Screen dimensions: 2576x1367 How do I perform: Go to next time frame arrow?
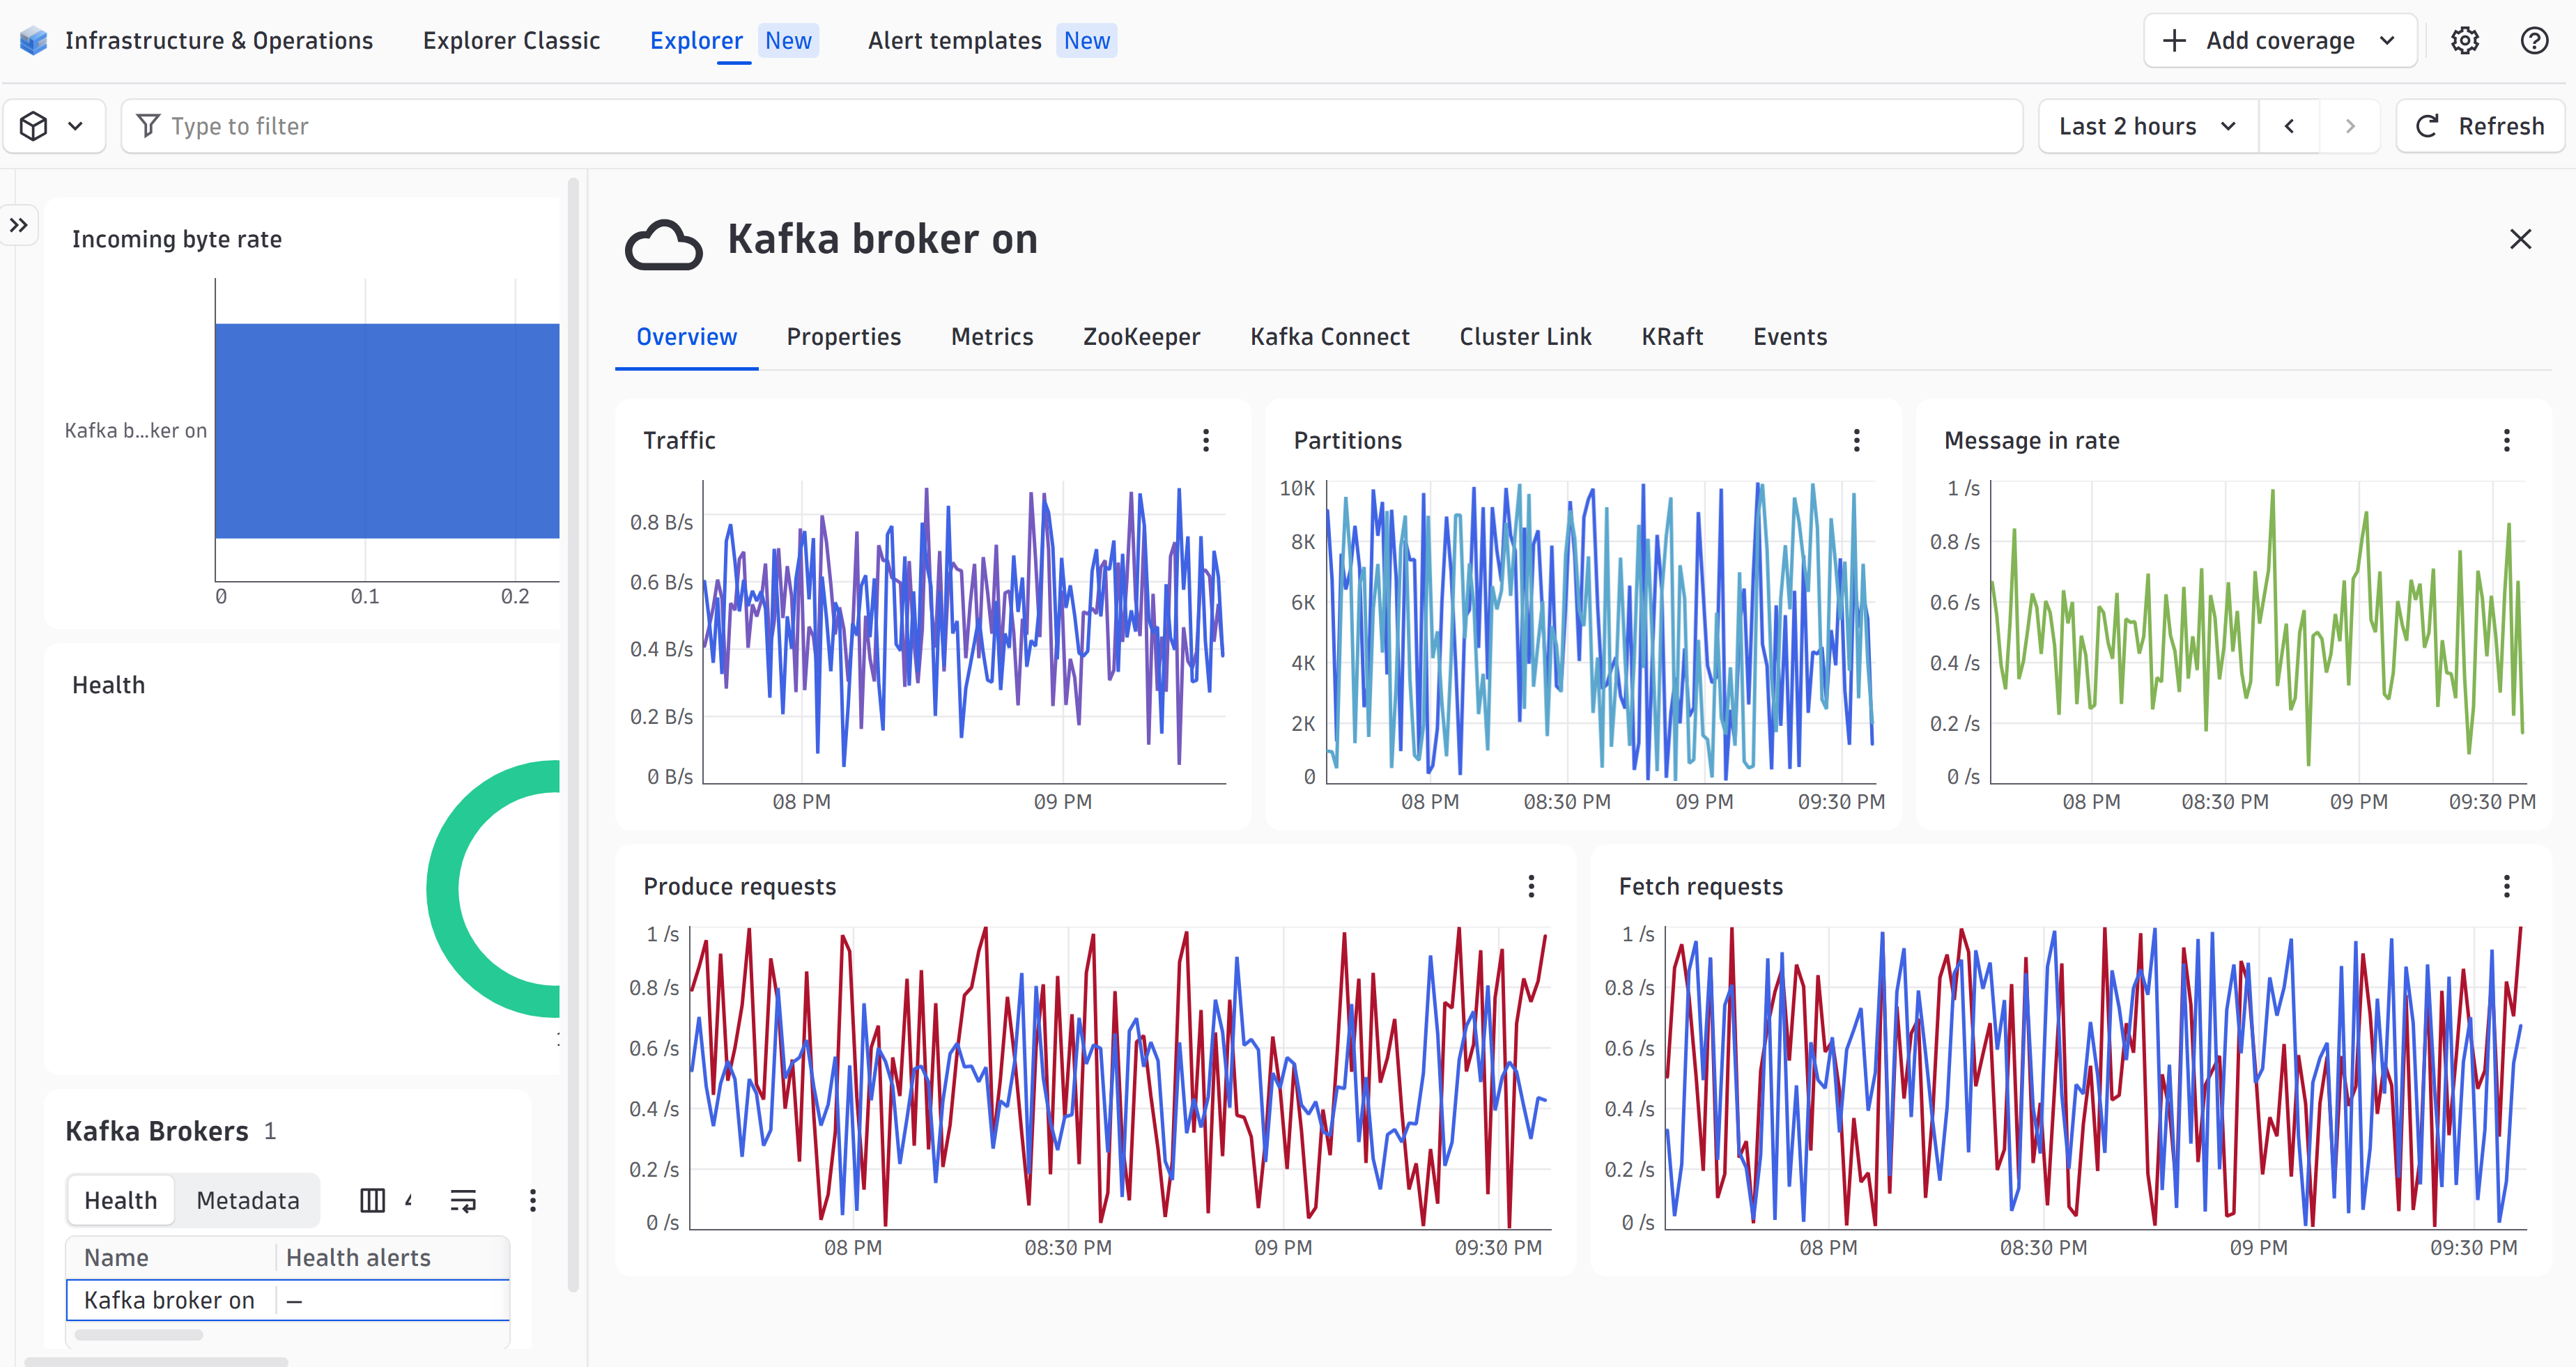2350,126
